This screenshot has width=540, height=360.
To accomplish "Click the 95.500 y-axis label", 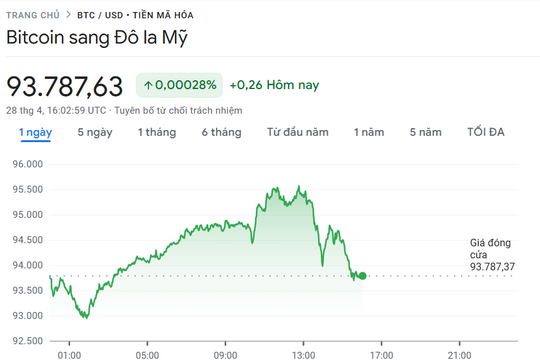I will (28, 189).
